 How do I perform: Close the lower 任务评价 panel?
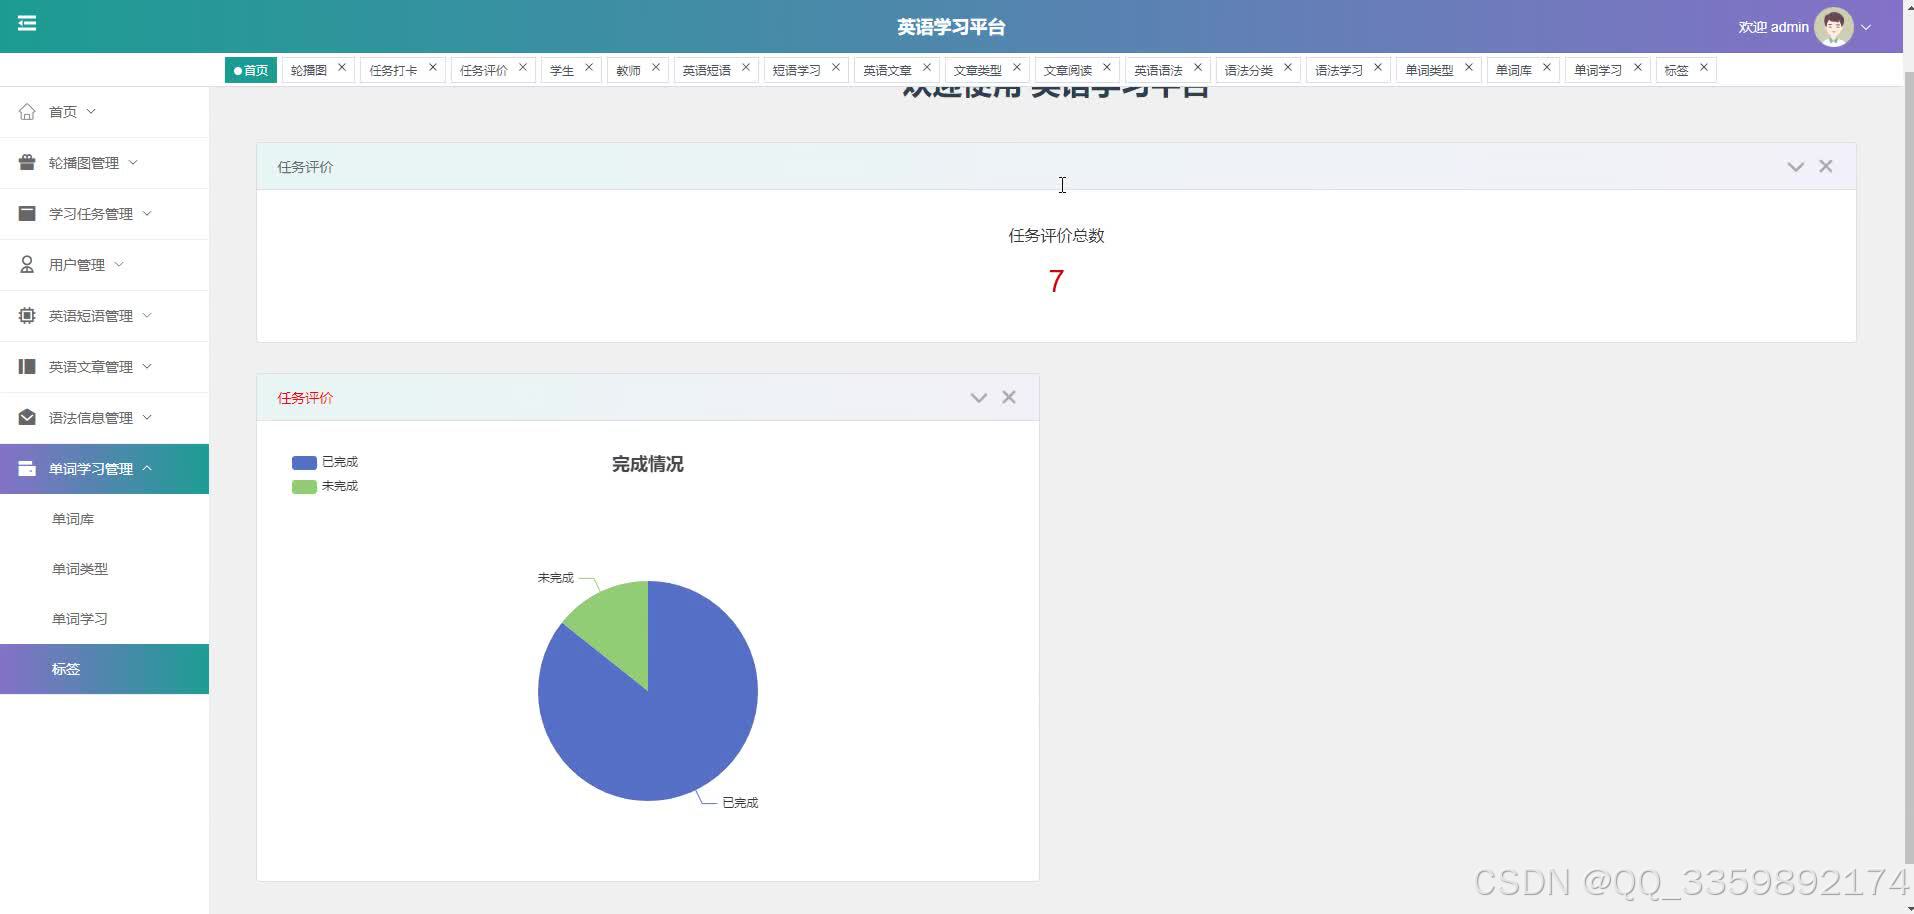point(1008,397)
